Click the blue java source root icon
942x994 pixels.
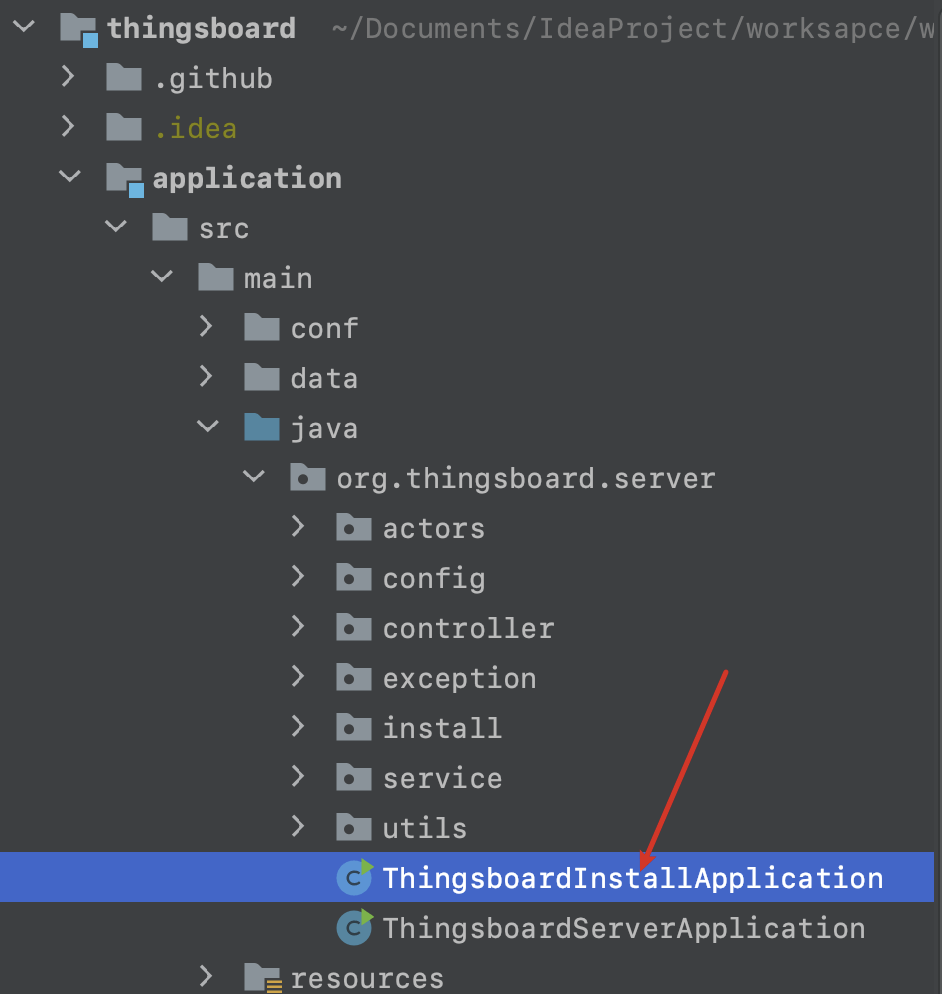262,427
